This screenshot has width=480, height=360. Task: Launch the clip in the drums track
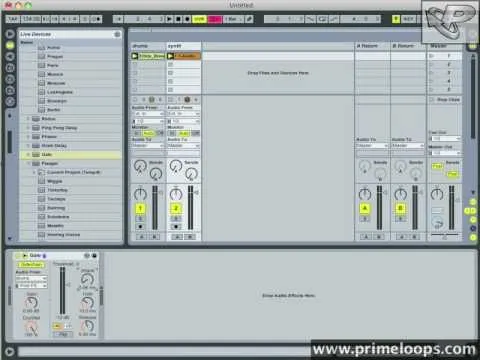click(x=135, y=56)
